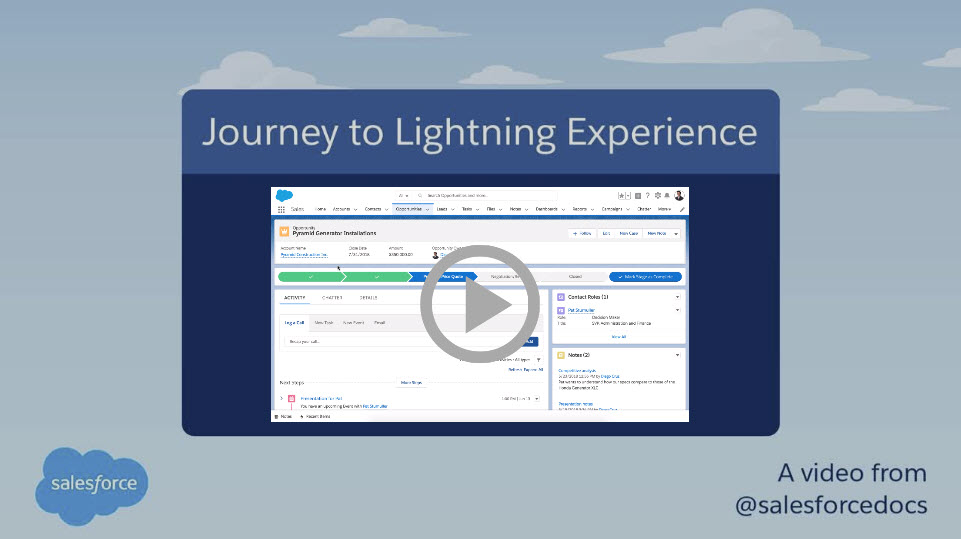Click View All under Contact Roles

coord(619,337)
